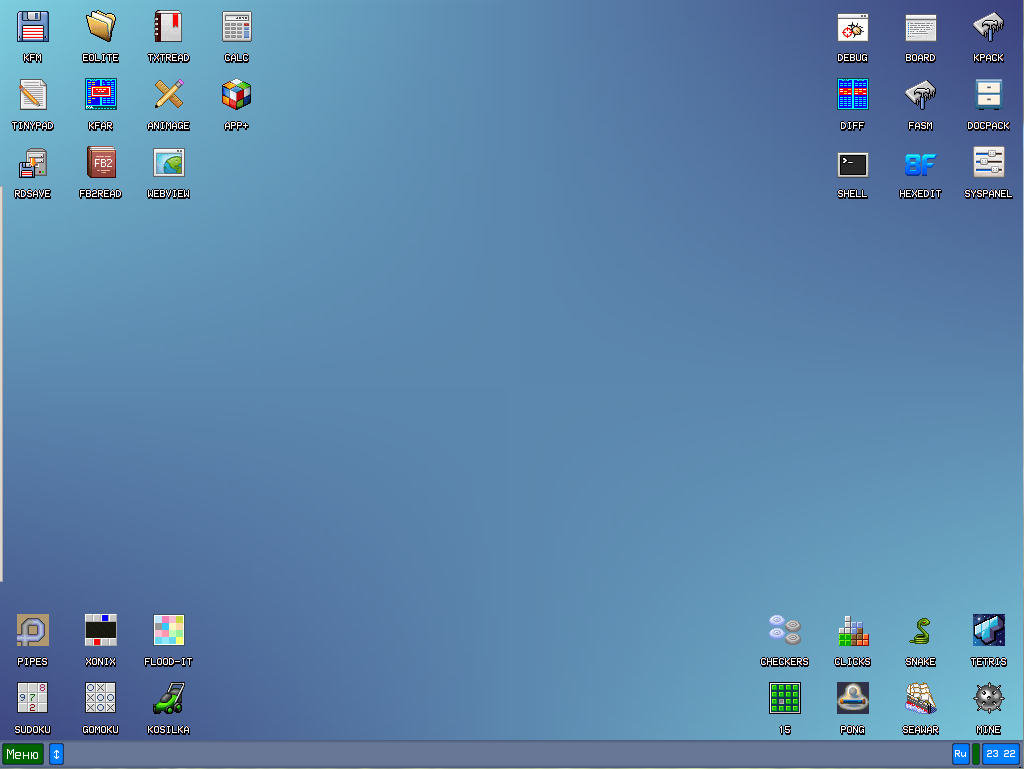This screenshot has width=1024, height=769.
Task: Launch the HEXEDIT hex editor icon
Action: tap(920, 165)
